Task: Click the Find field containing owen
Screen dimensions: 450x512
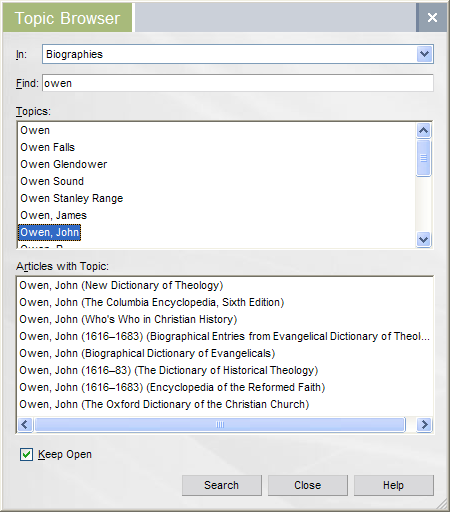Action: click(x=238, y=83)
